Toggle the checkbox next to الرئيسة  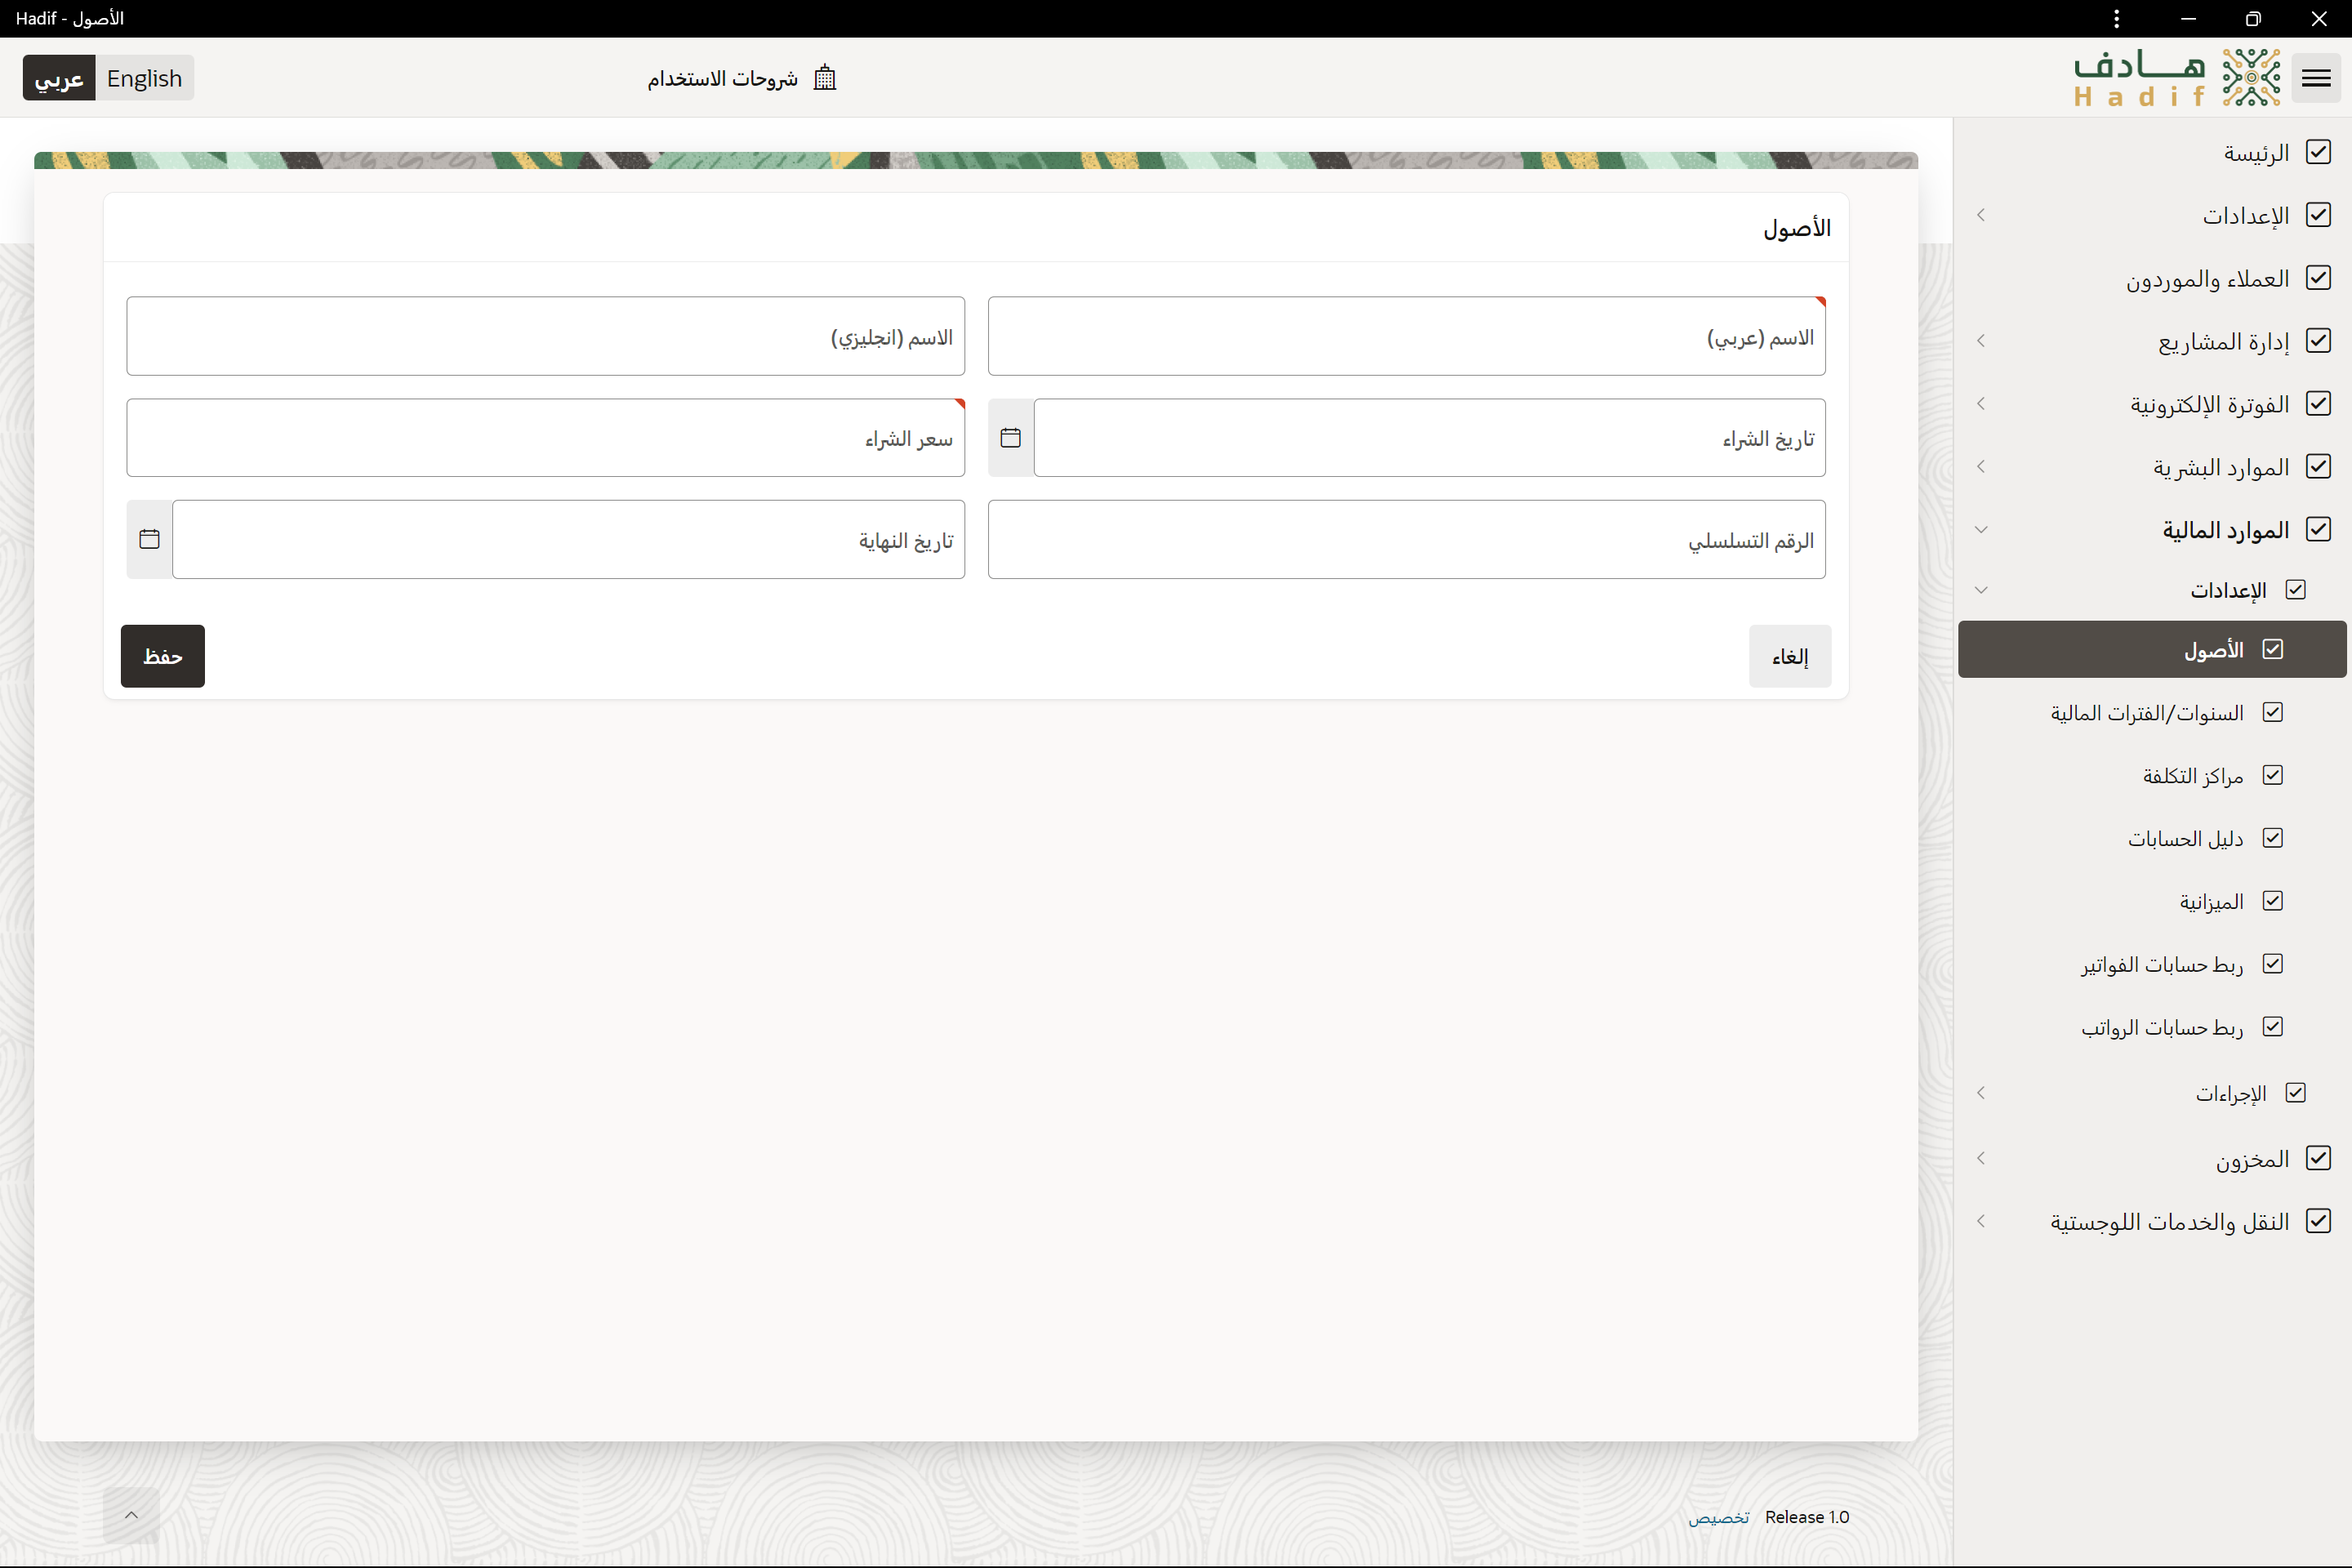pos(2319,151)
